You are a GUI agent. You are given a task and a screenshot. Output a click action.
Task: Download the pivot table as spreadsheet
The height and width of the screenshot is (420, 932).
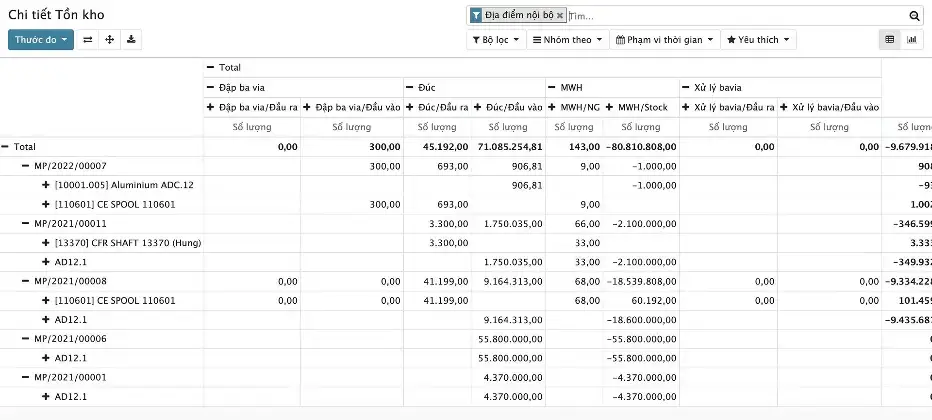coord(132,40)
